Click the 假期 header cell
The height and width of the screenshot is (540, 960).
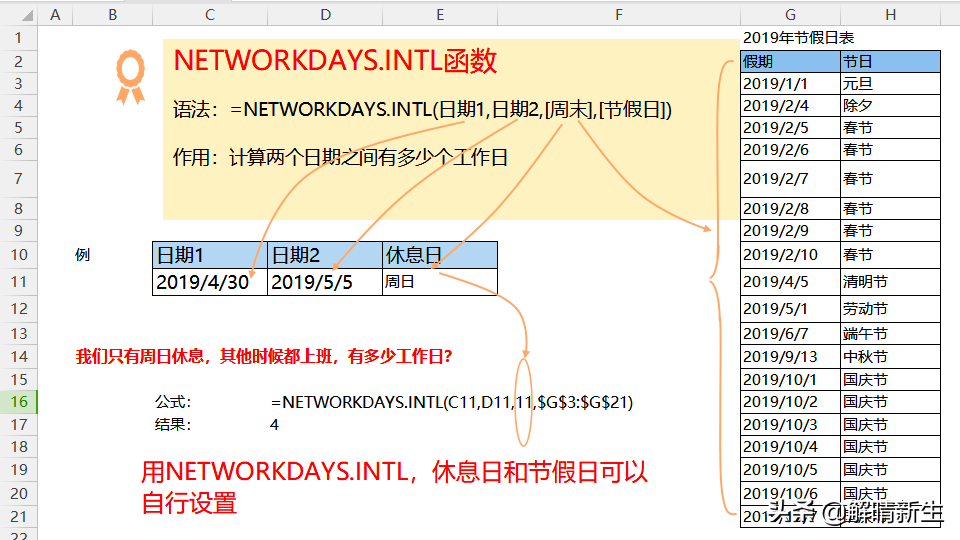(790, 61)
